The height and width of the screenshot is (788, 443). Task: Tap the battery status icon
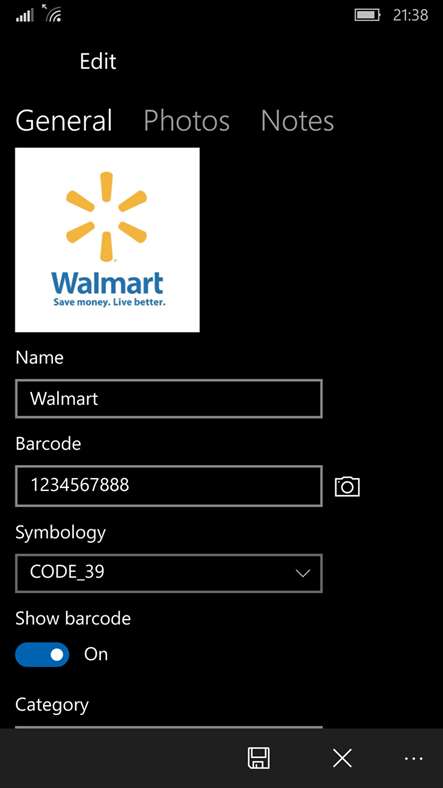coord(367,15)
